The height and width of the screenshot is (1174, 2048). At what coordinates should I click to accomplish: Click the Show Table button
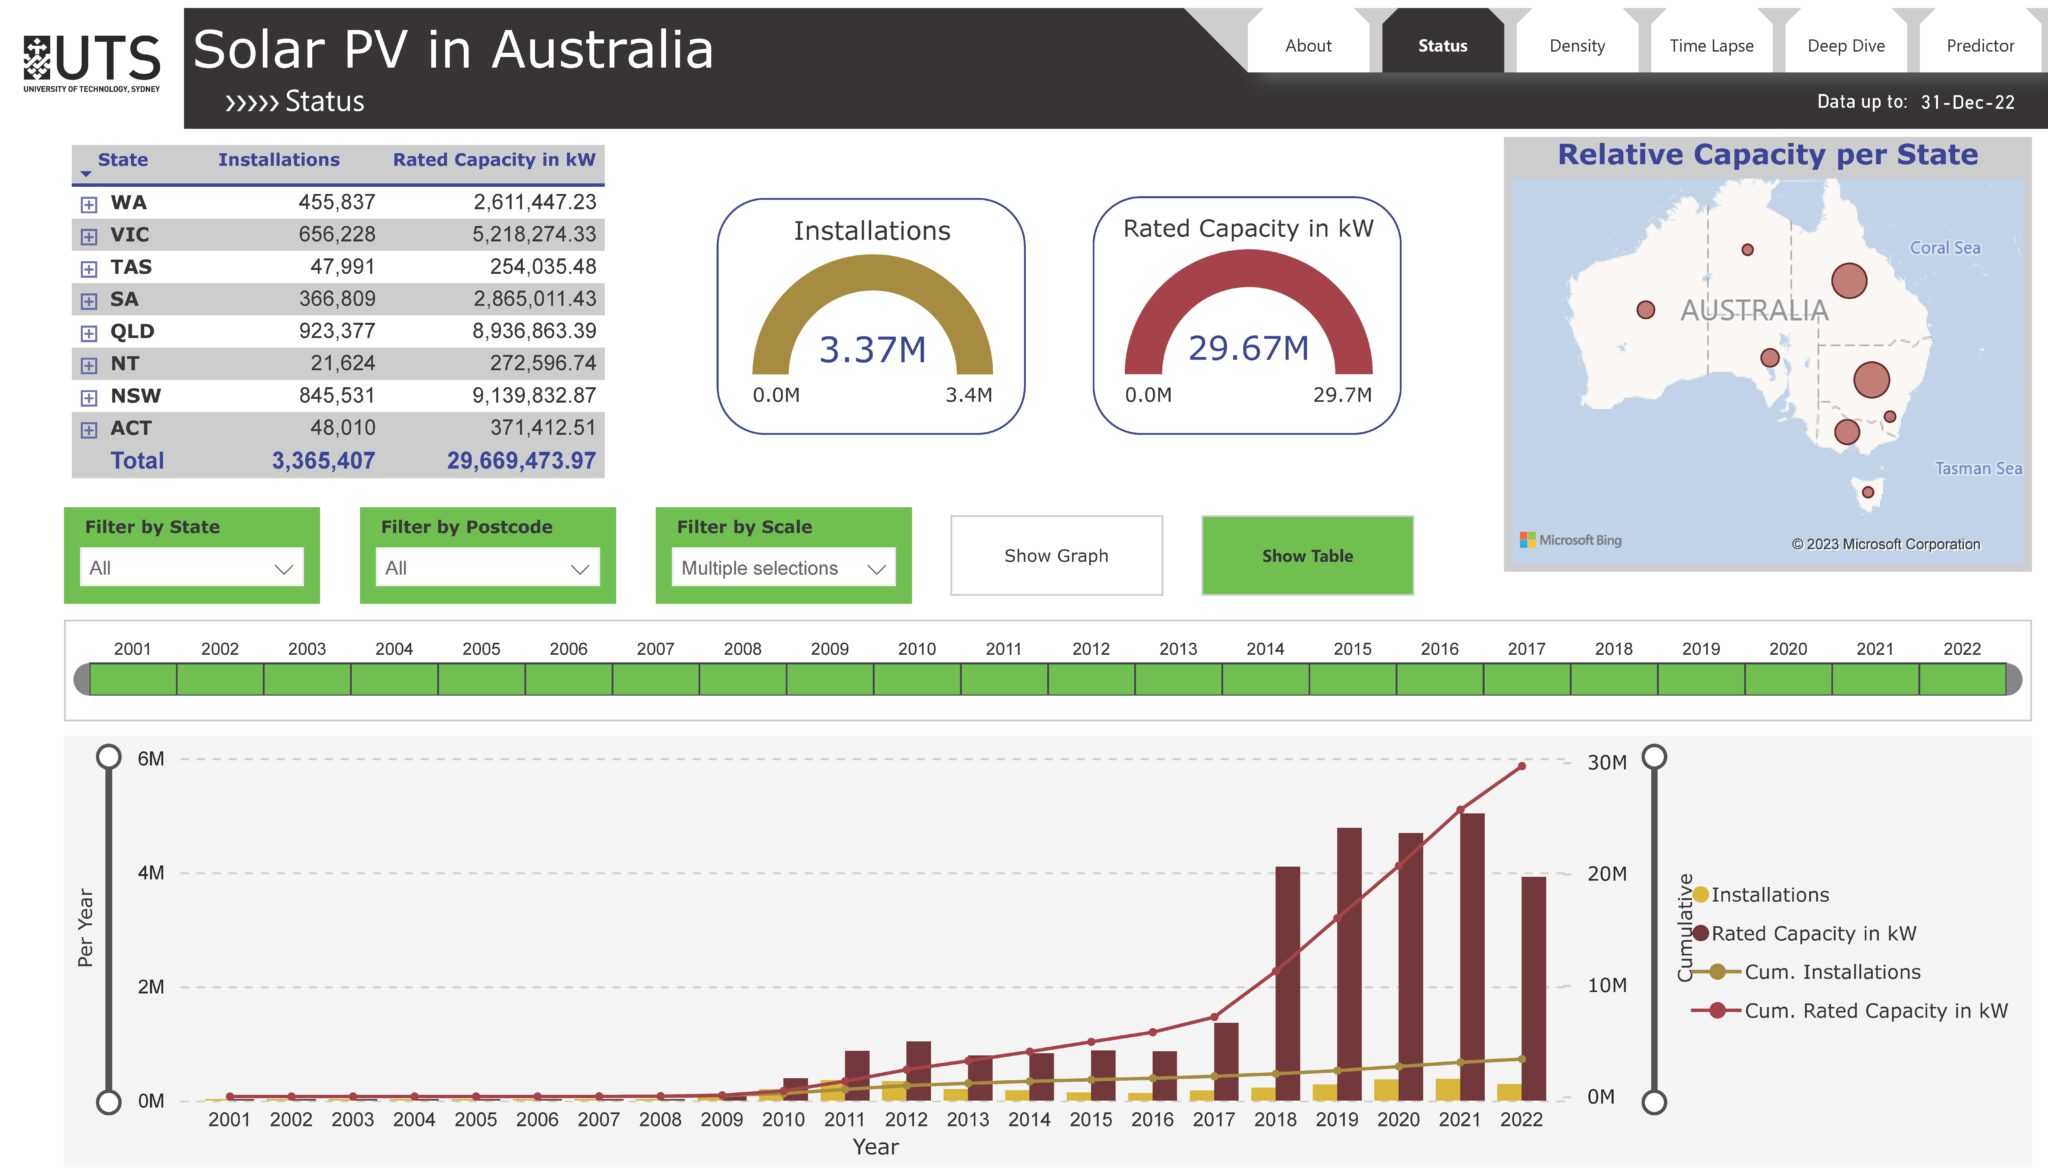click(x=1307, y=555)
